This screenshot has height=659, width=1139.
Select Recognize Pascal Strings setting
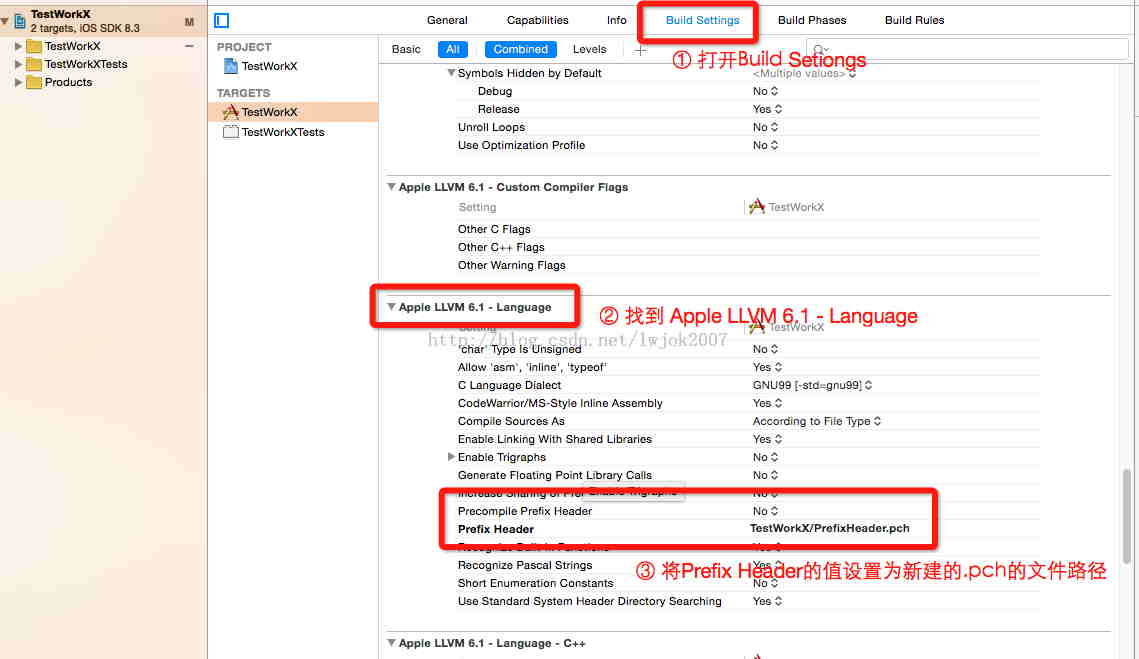click(x=524, y=565)
